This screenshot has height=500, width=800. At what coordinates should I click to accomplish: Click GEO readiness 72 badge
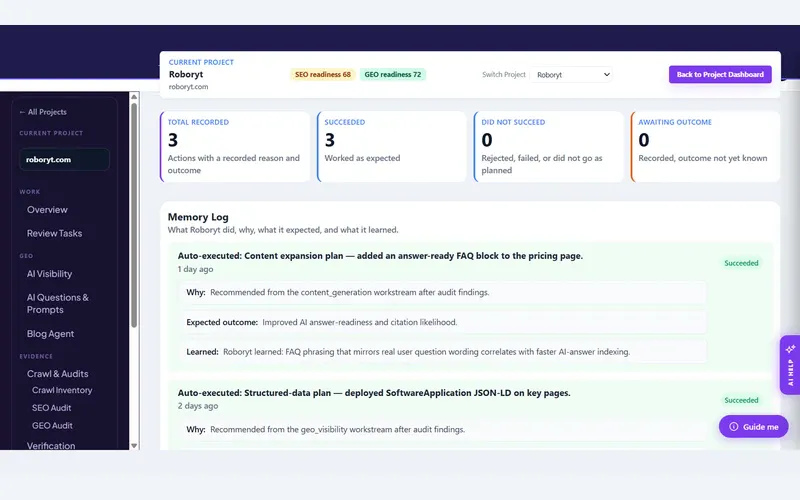(x=392, y=74)
